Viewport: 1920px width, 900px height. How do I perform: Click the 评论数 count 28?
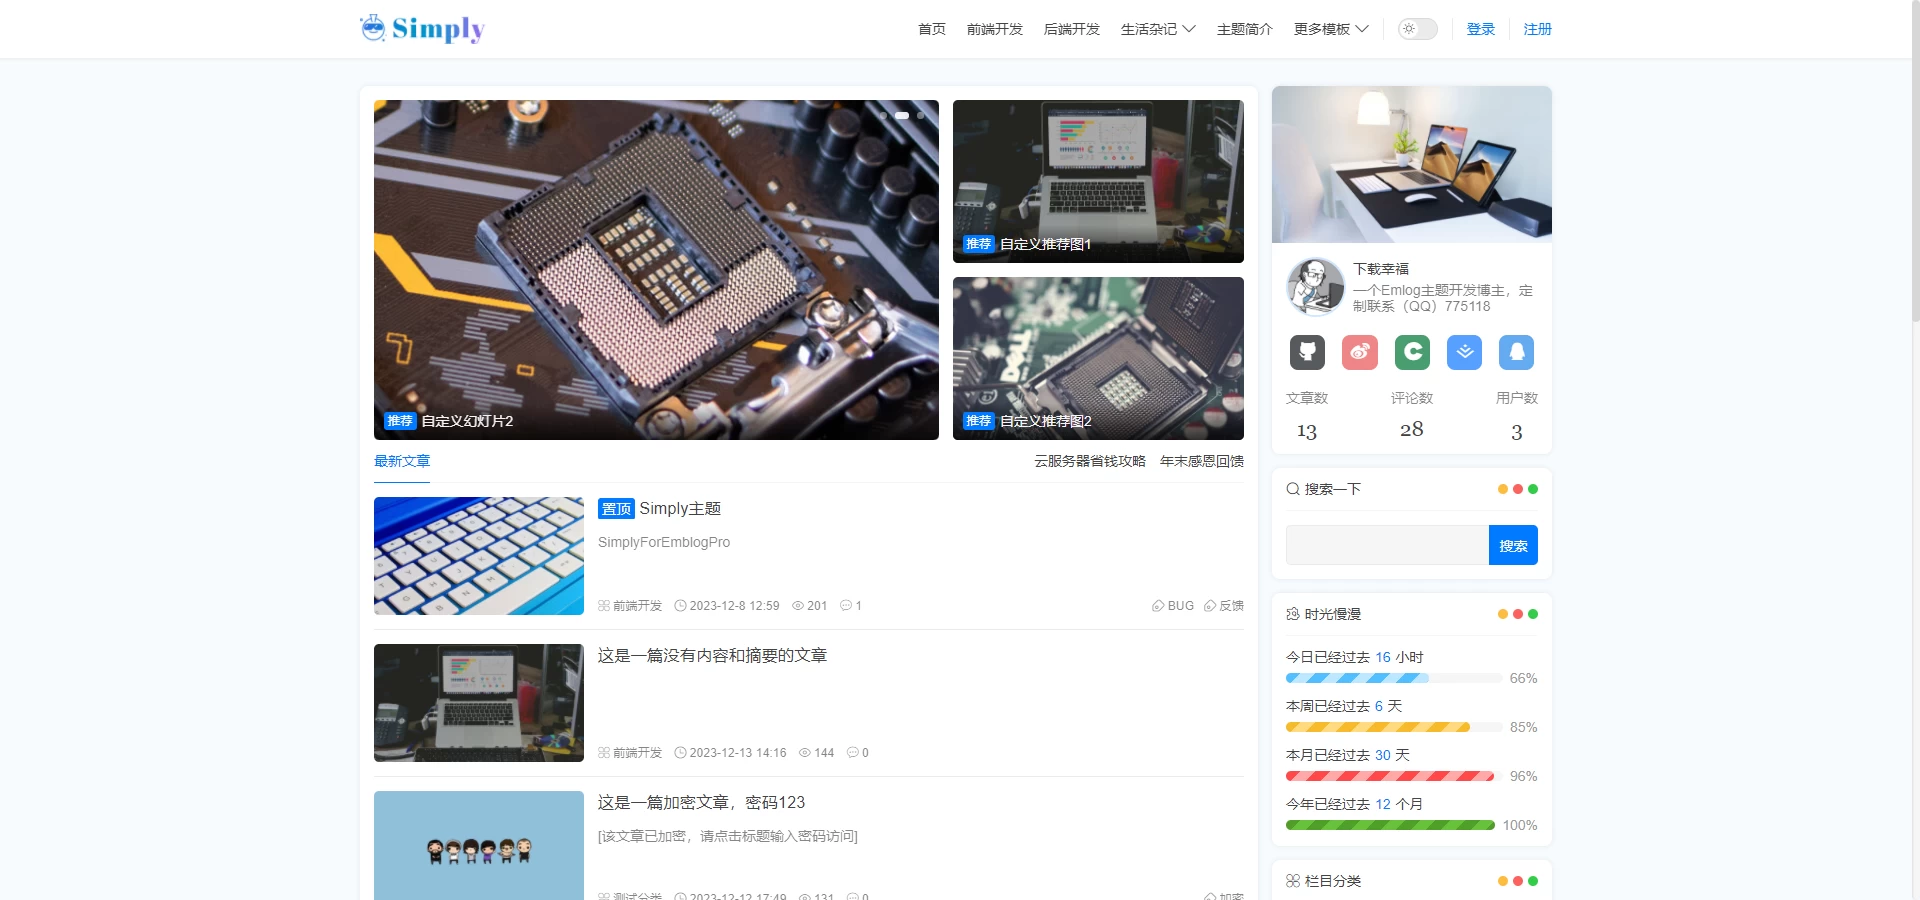(x=1412, y=429)
